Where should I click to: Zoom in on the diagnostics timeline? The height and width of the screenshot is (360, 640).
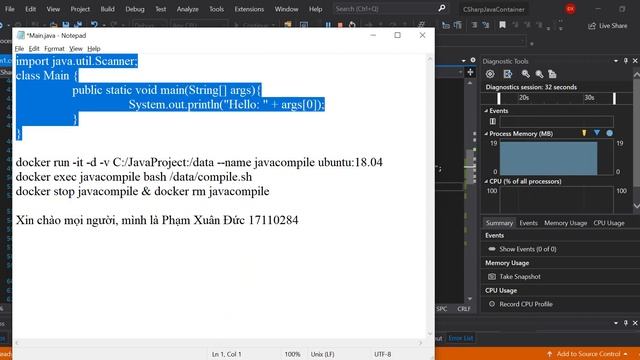point(526,74)
